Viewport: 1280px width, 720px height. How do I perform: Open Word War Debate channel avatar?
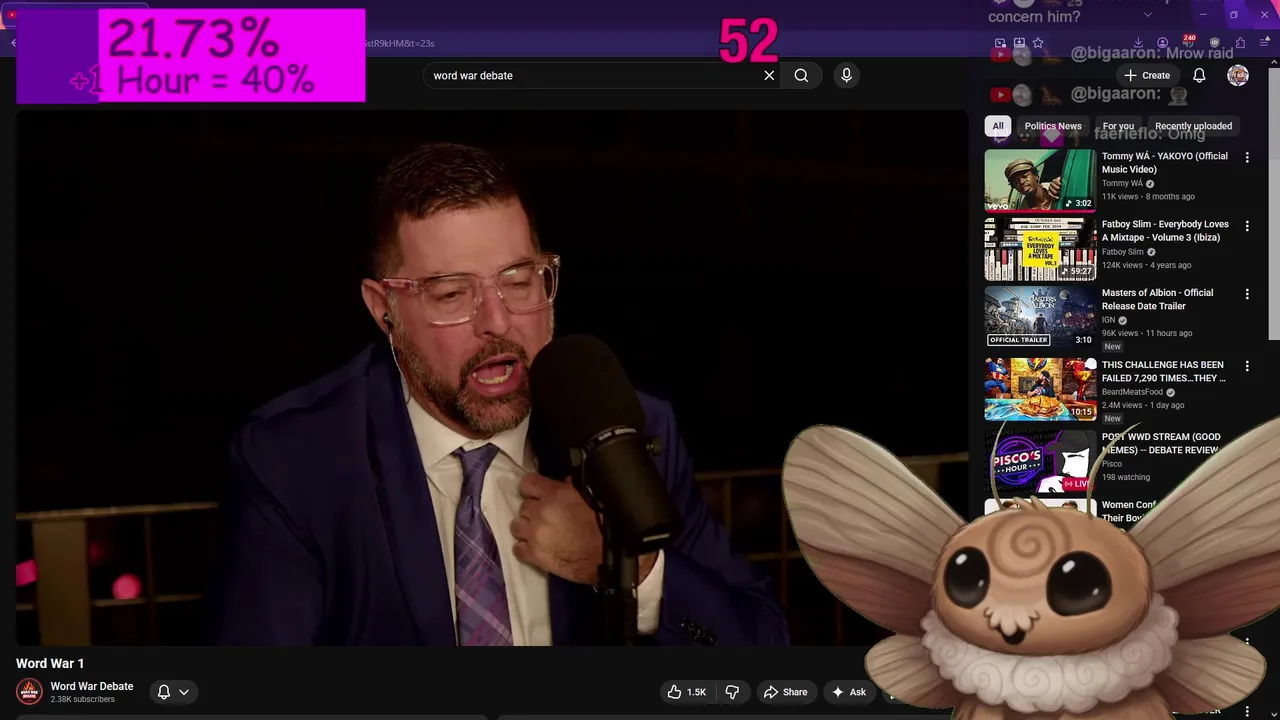point(29,691)
